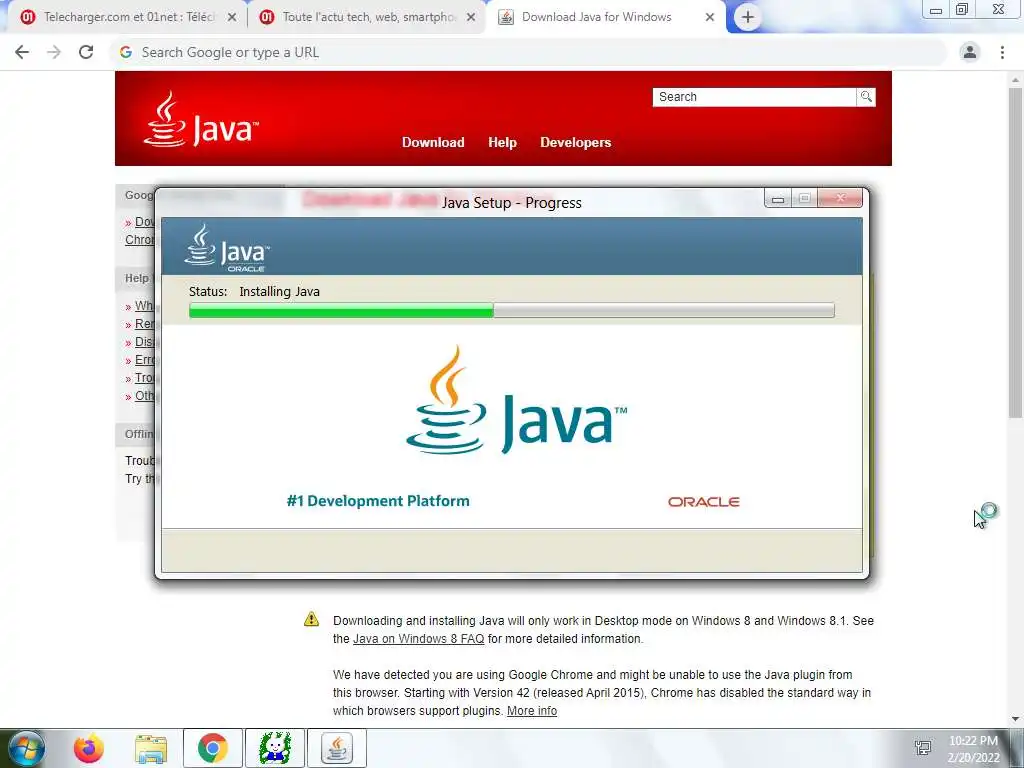Click the scrollbar down arrow
Screen dimensions: 1024x768
(1015, 719)
